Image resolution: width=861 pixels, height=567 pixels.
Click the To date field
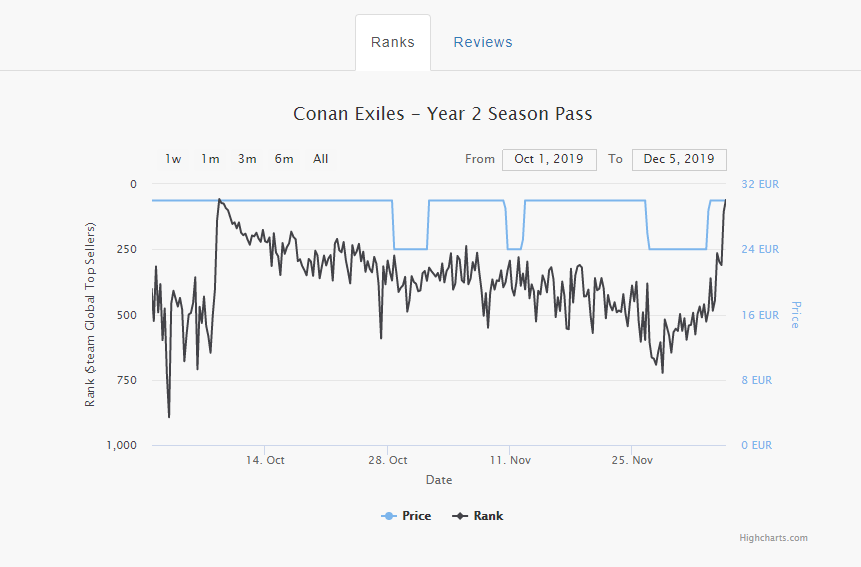[x=679, y=159]
